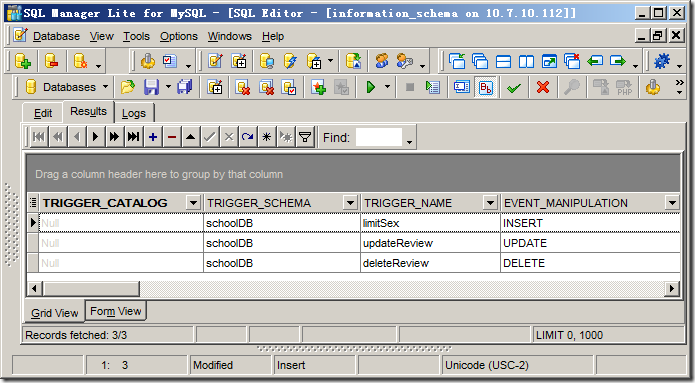Click the horizontal scrollbar right arrow

(x=672, y=289)
